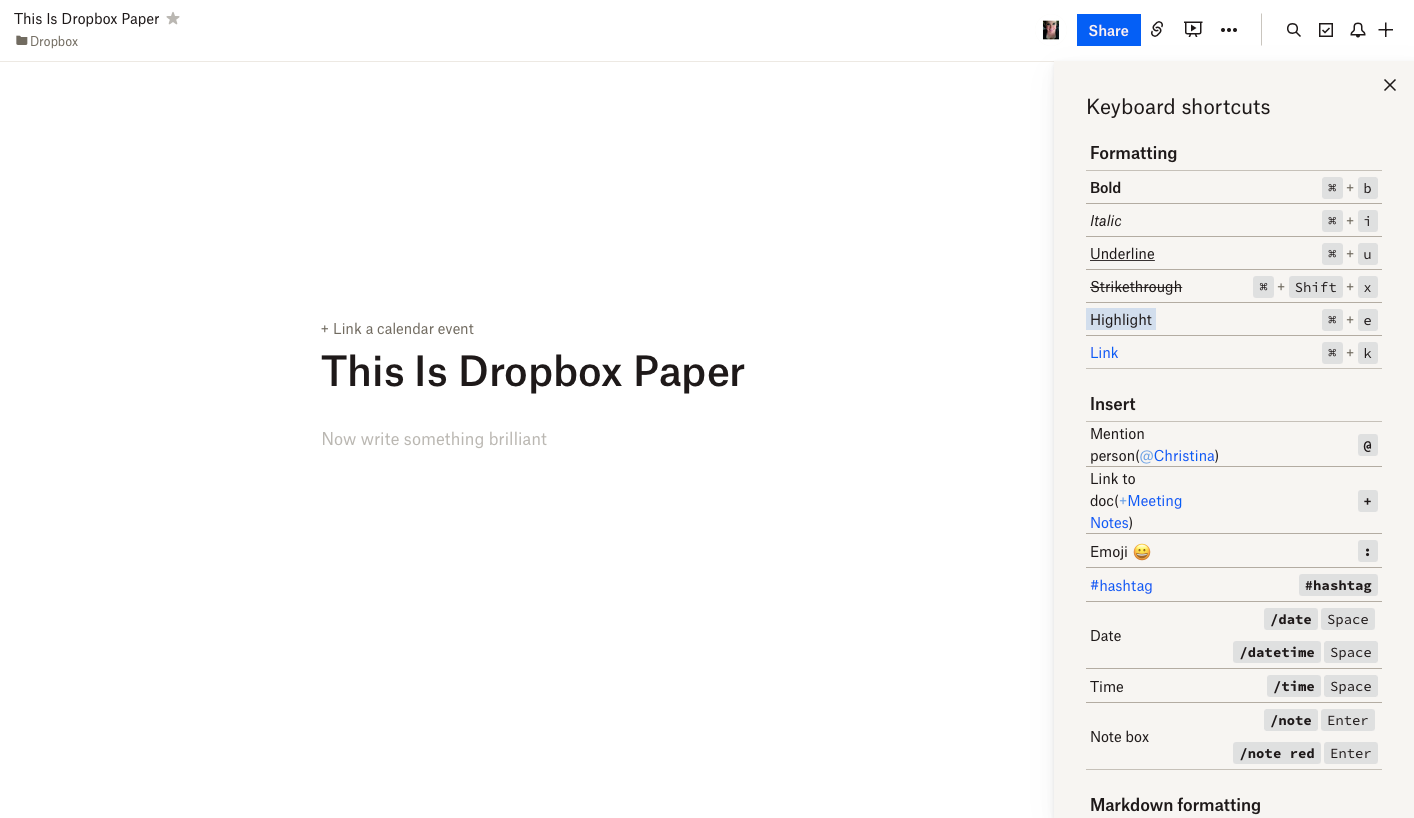Dismiss the Keyboard shortcuts panel
Screen dimensions: 1414x818
[x=1389, y=85]
